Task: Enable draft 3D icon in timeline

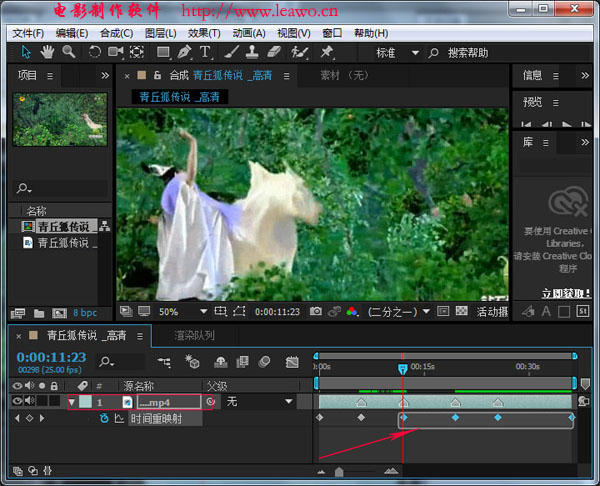Action: pos(192,362)
